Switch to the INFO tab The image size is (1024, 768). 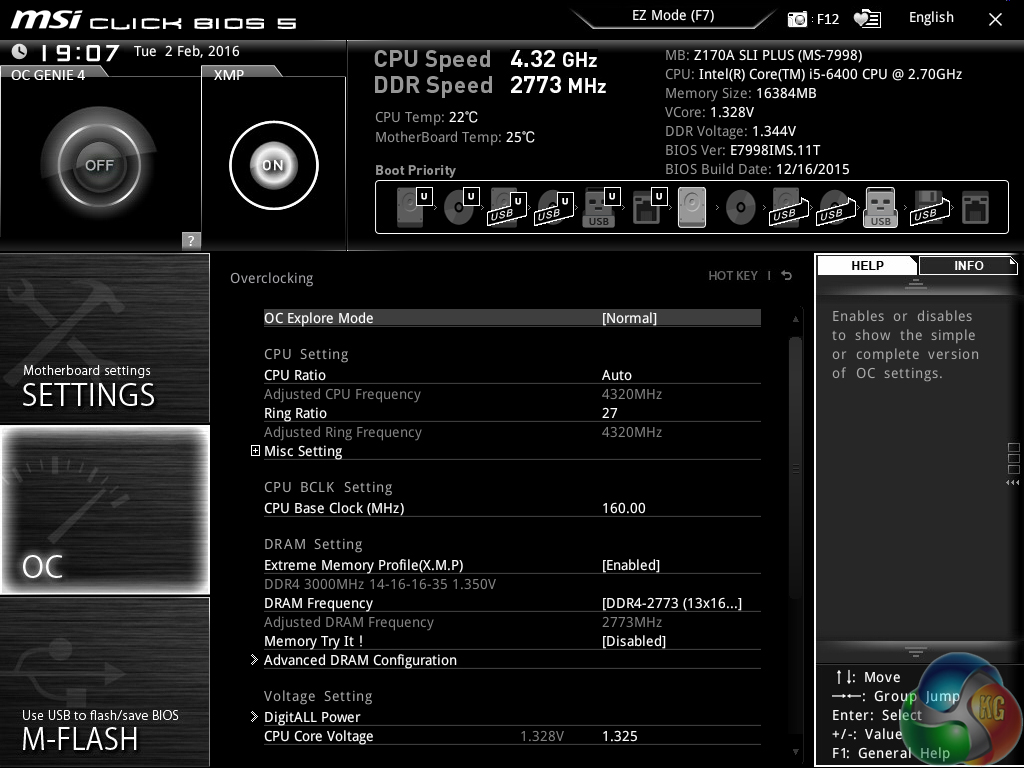click(967, 265)
